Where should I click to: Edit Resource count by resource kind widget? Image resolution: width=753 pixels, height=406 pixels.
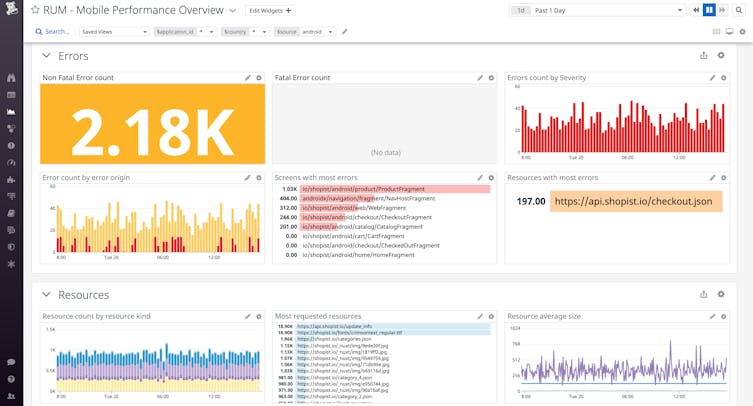click(x=247, y=317)
